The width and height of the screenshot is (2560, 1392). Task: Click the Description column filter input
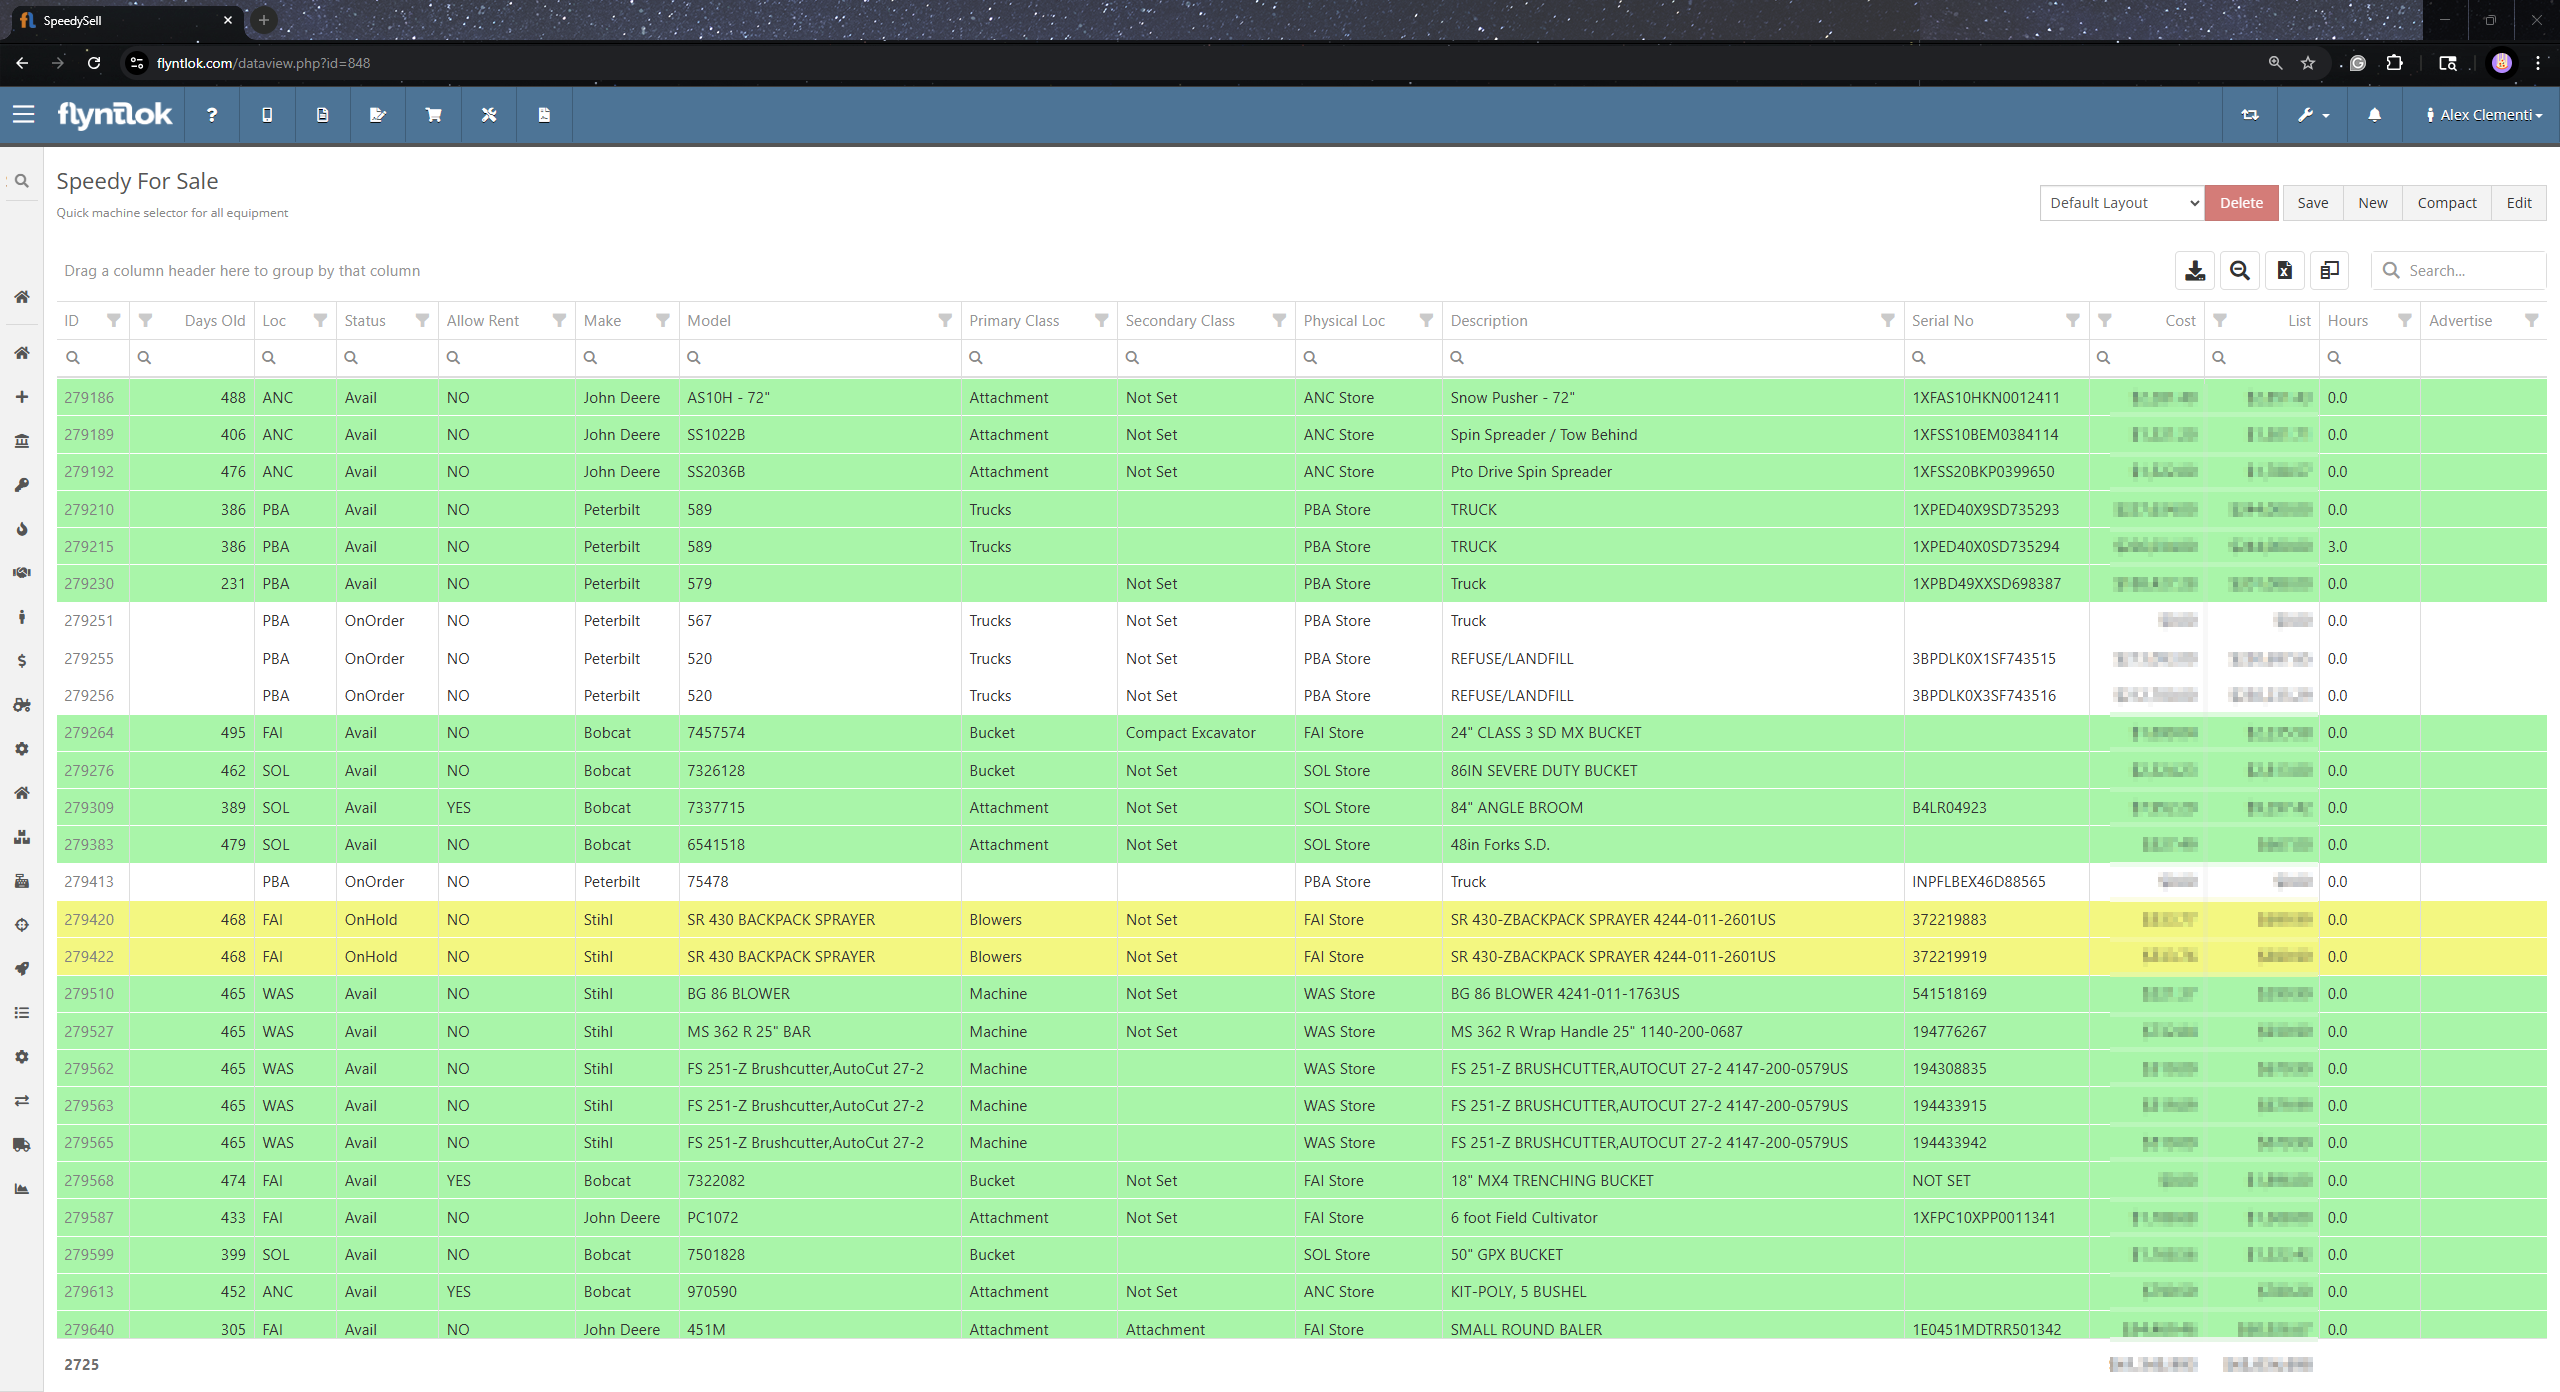point(1672,357)
